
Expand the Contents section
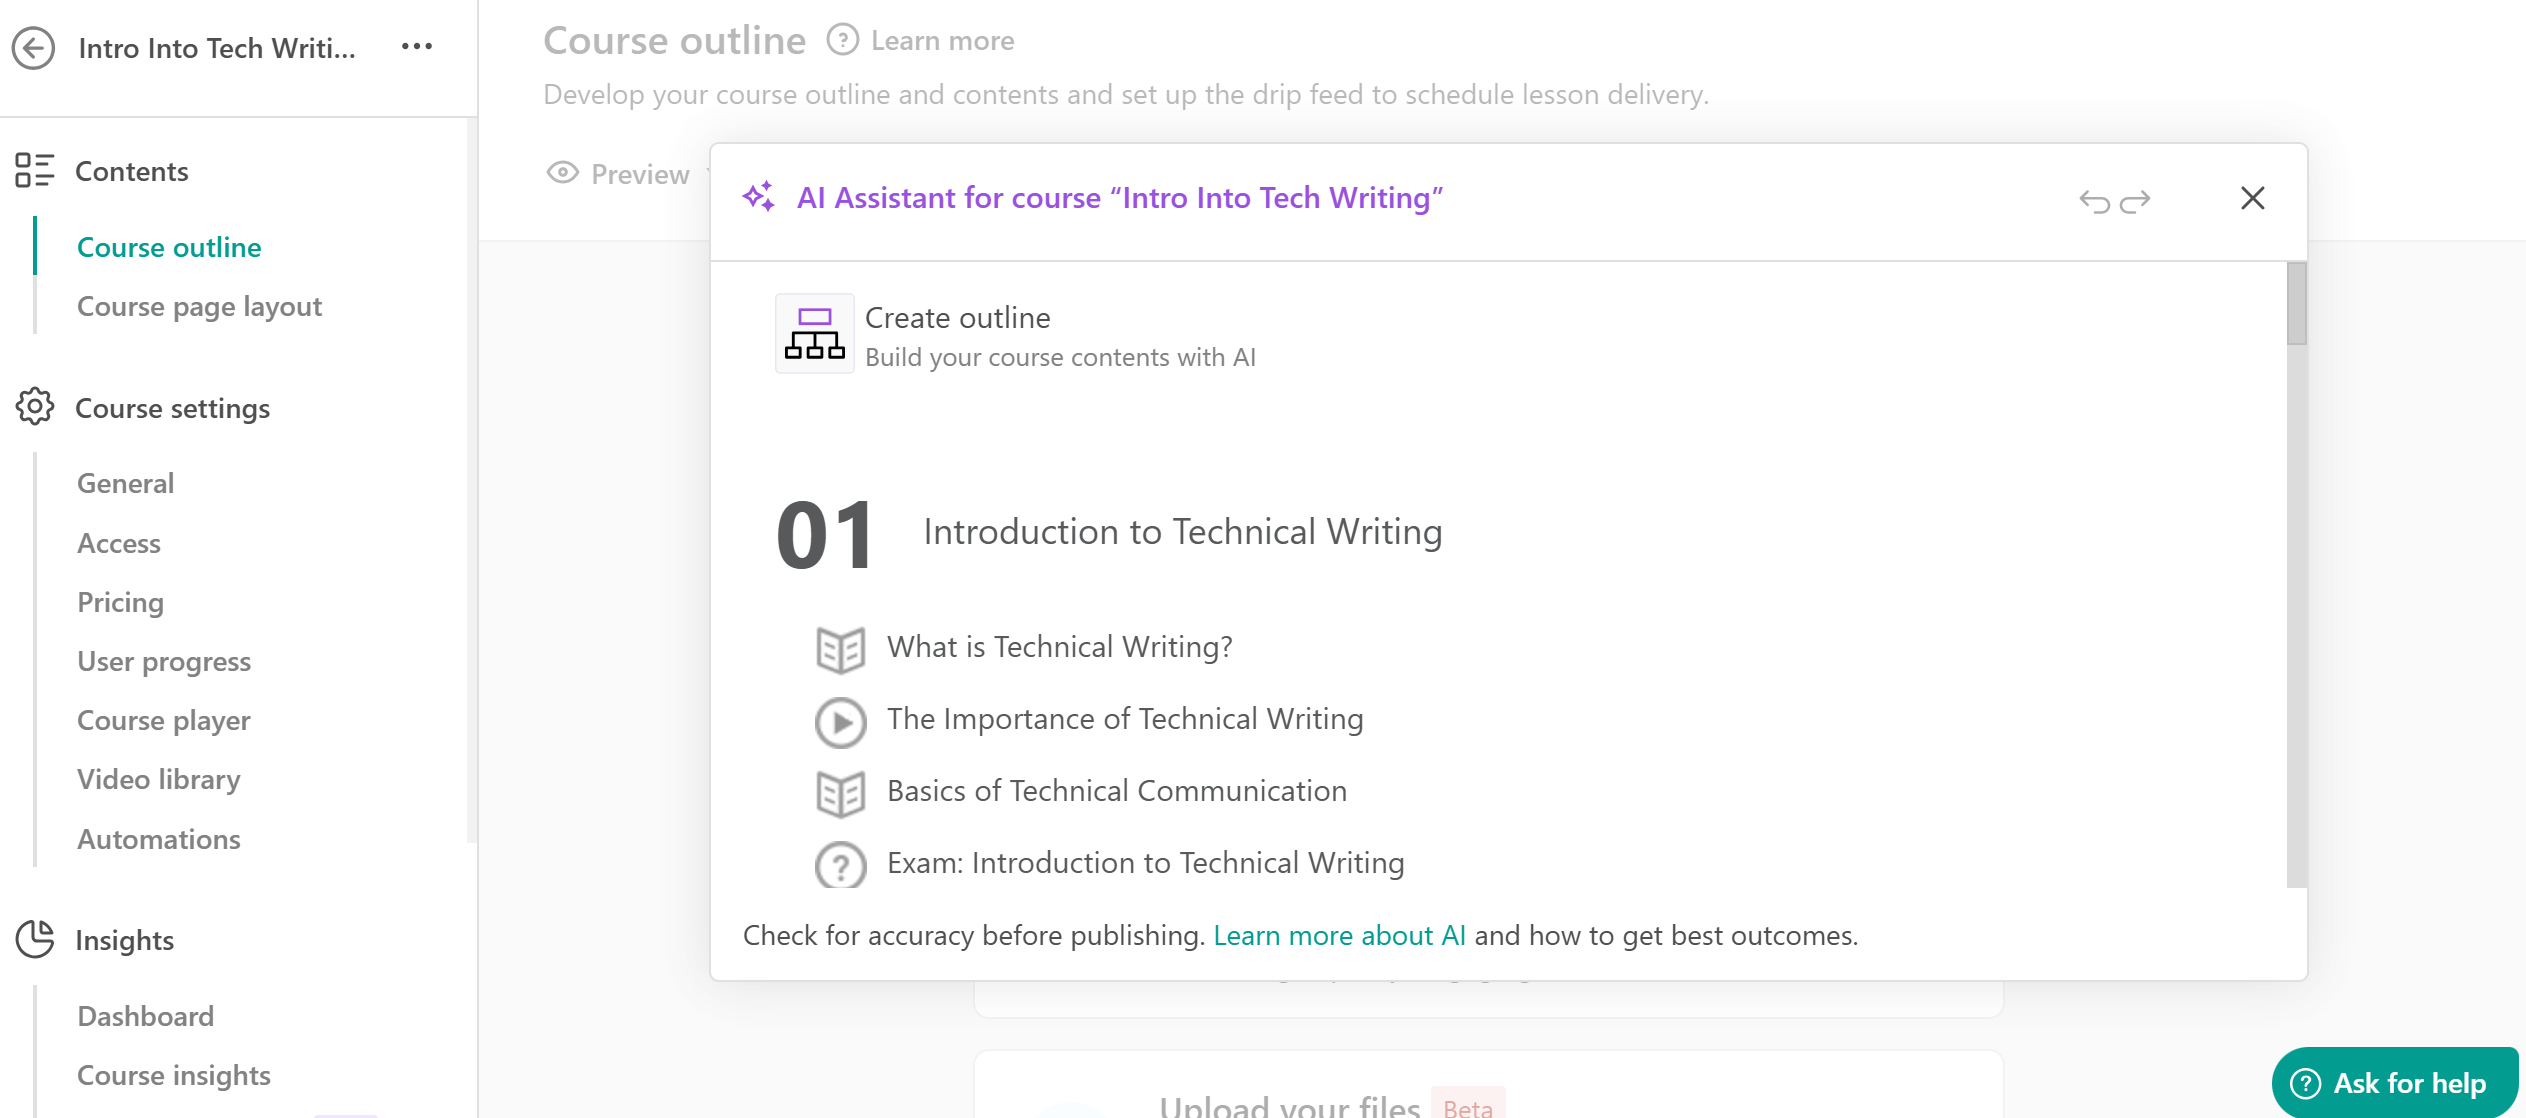pyautogui.click(x=132, y=171)
